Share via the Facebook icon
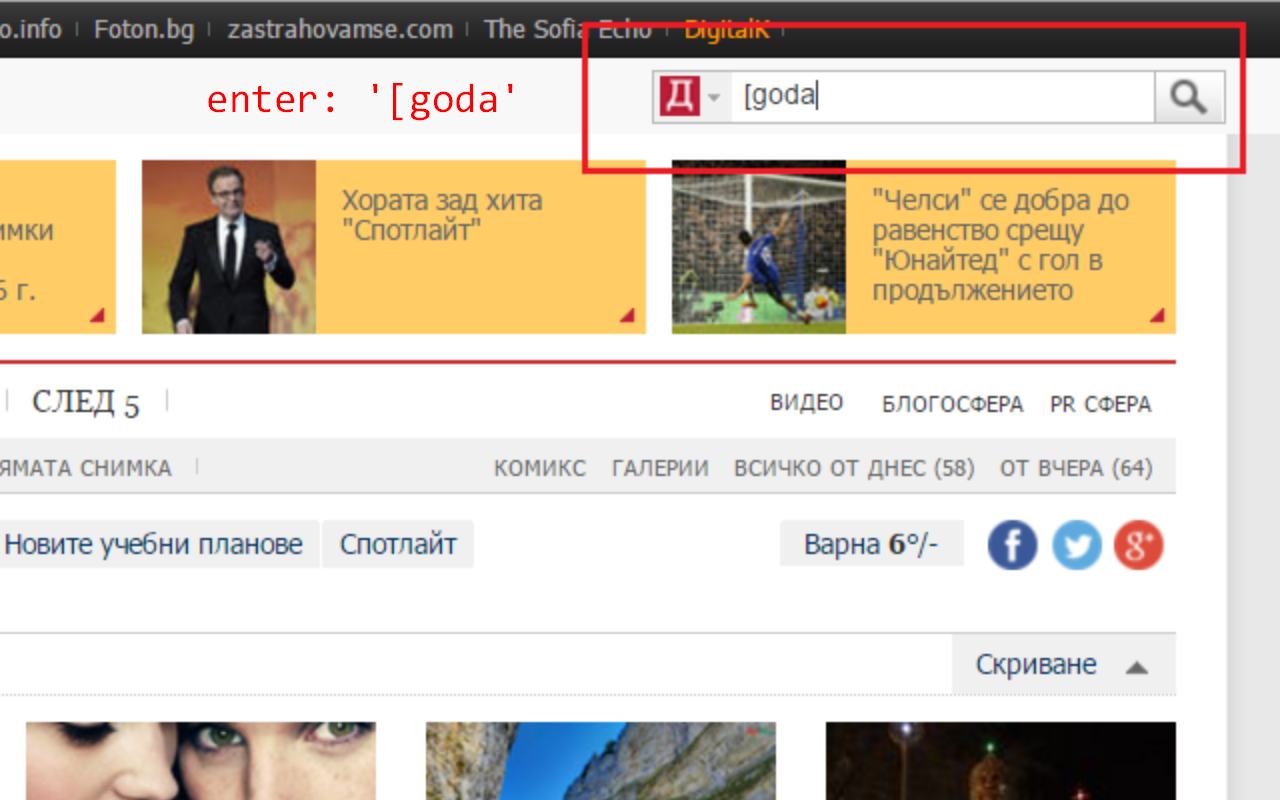Viewport: 1280px width, 800px height. click(x=1012, y=545)
